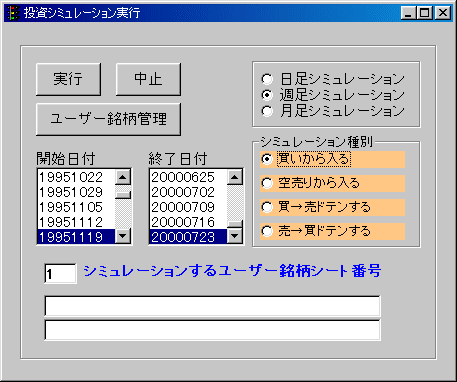Select end date 20000723
The height and width of the screenshot is (382, 457).
188,237
